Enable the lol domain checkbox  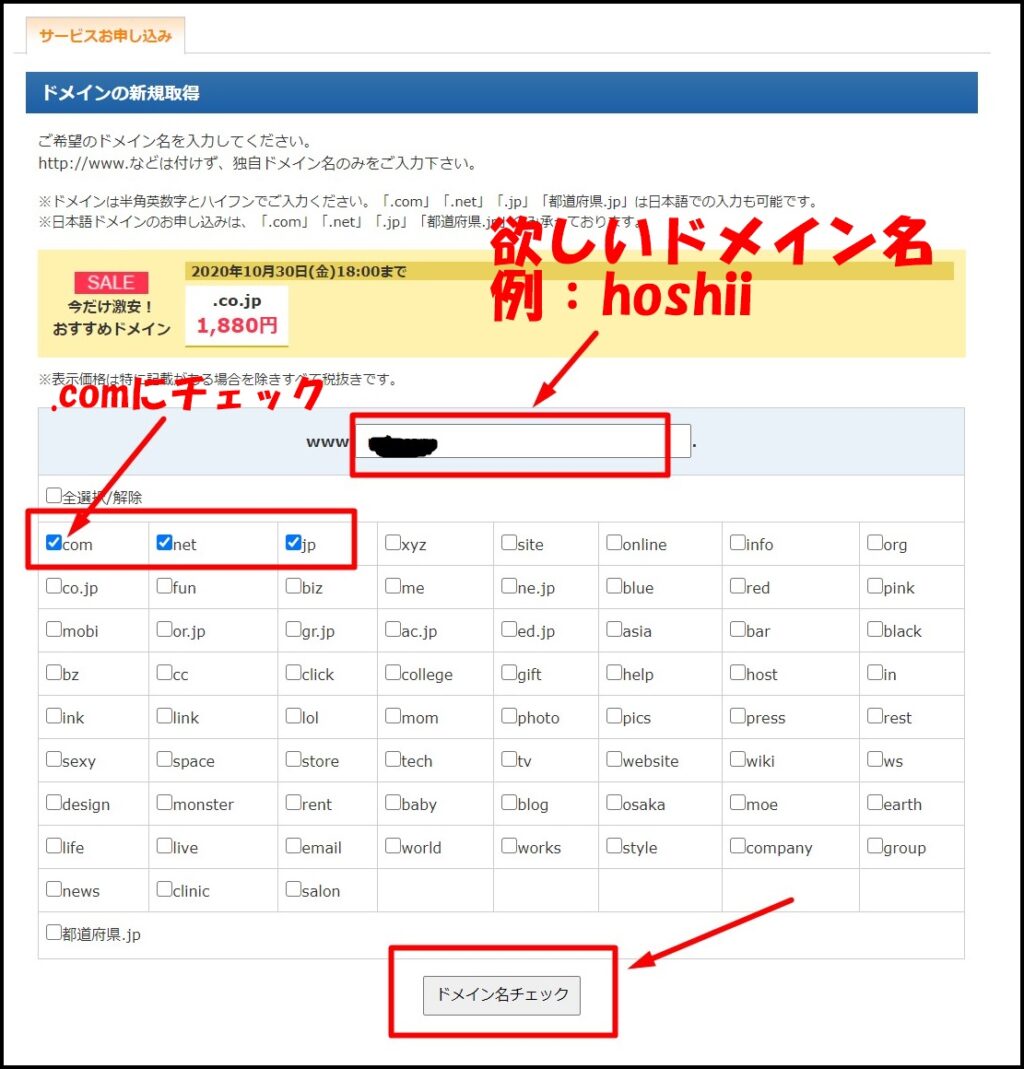coord(293,715)
